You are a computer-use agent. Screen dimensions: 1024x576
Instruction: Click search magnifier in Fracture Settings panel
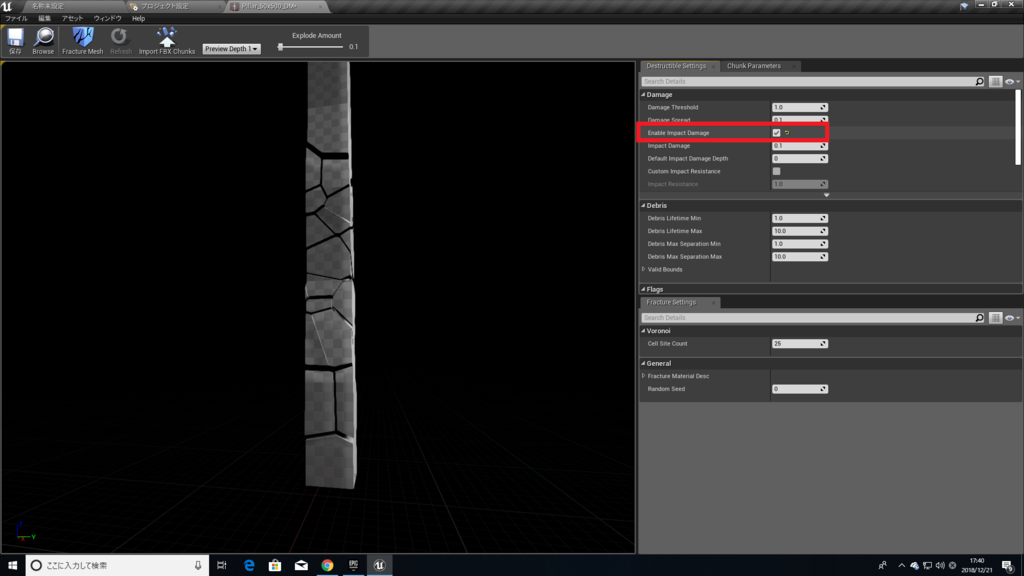[x=979, y=318]
